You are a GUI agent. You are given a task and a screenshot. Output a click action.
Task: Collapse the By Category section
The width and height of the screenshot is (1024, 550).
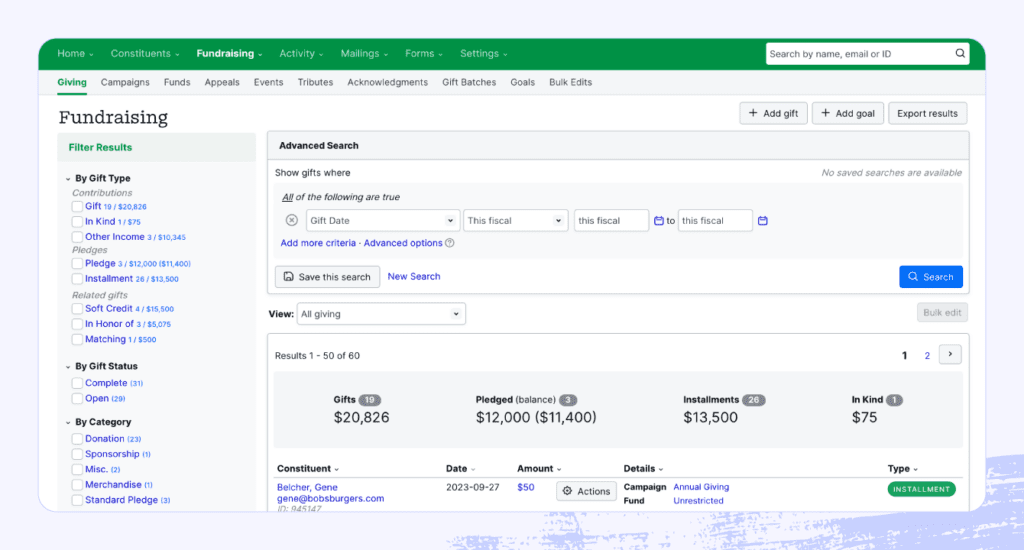(68, 422)
